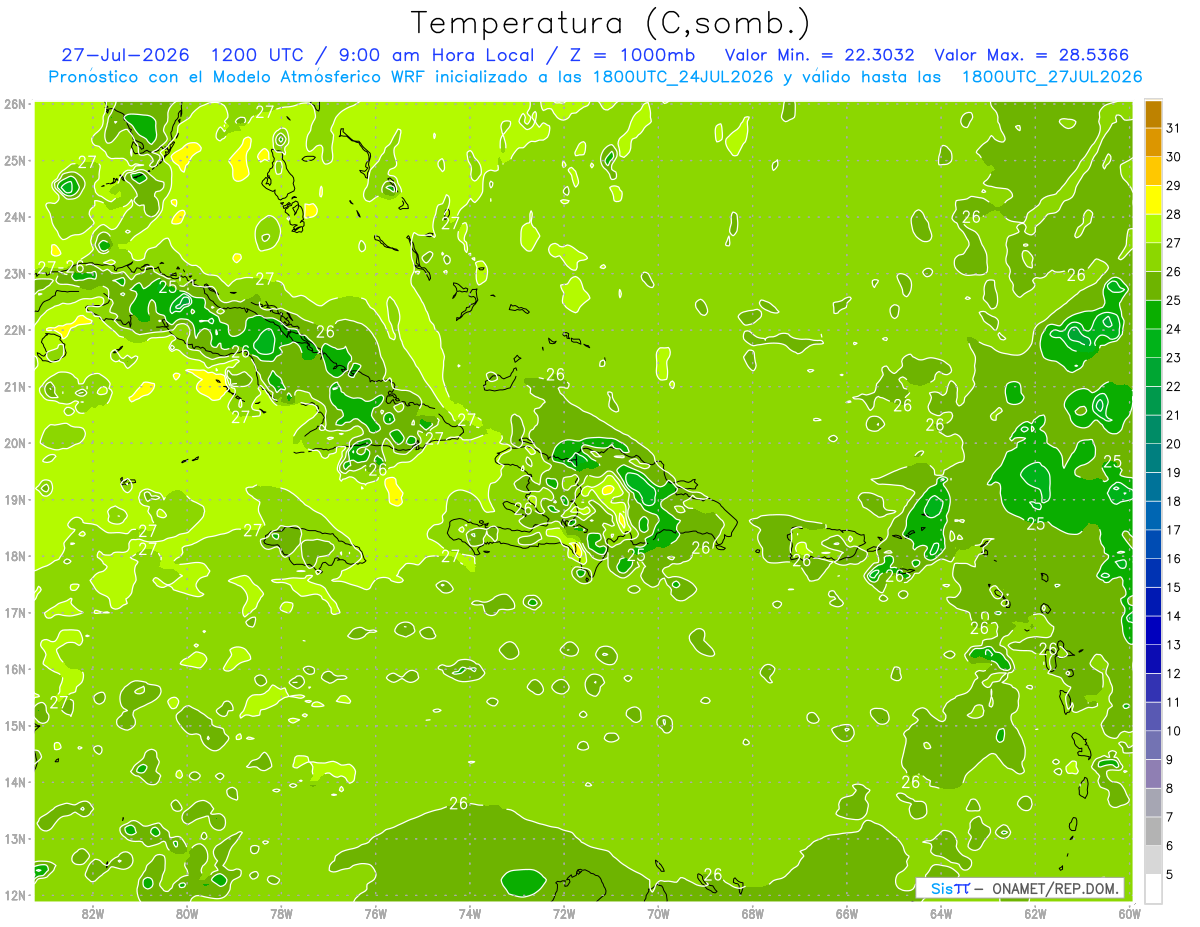The width and height of the screenshot is (1200, 927).
Task: Click the legend value "15"
Action: point(1173,588)
